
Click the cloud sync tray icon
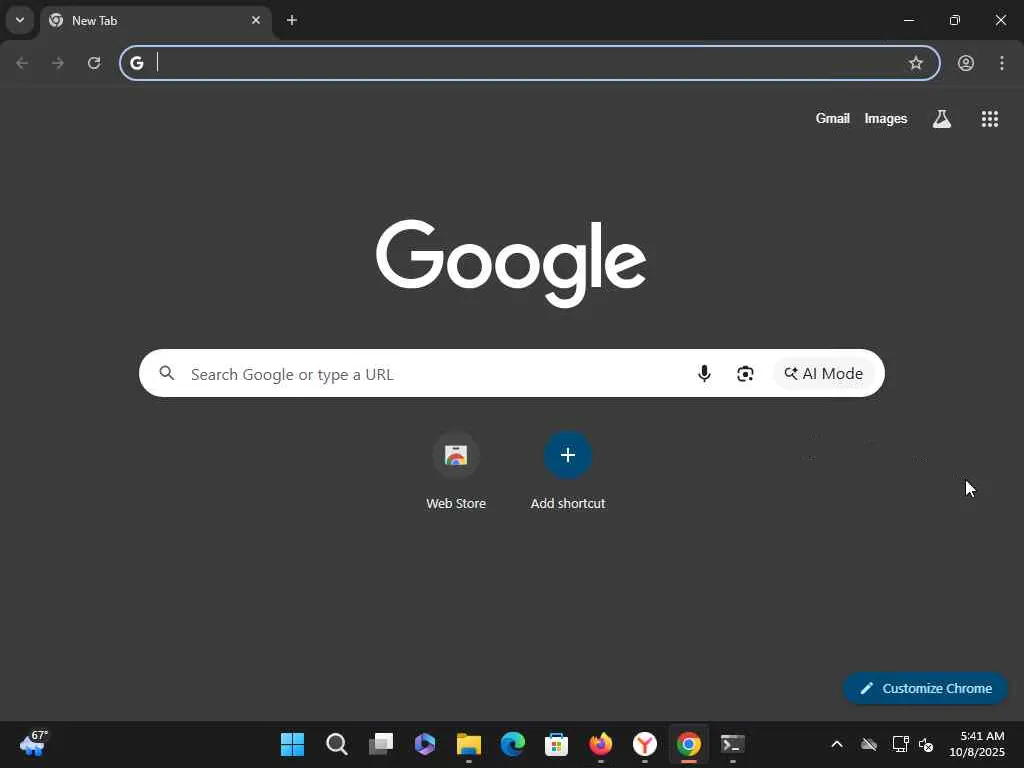(869, 744)
